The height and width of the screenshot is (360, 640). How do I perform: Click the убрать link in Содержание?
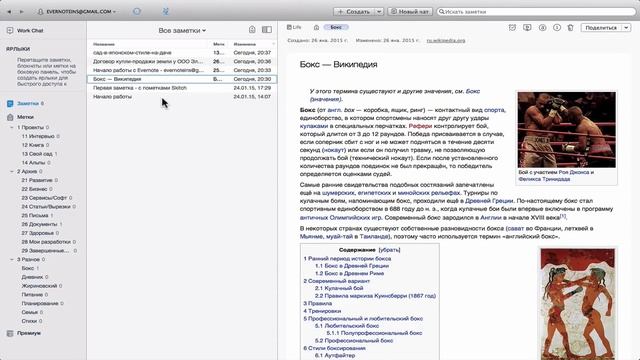click(x=389, y=250)
